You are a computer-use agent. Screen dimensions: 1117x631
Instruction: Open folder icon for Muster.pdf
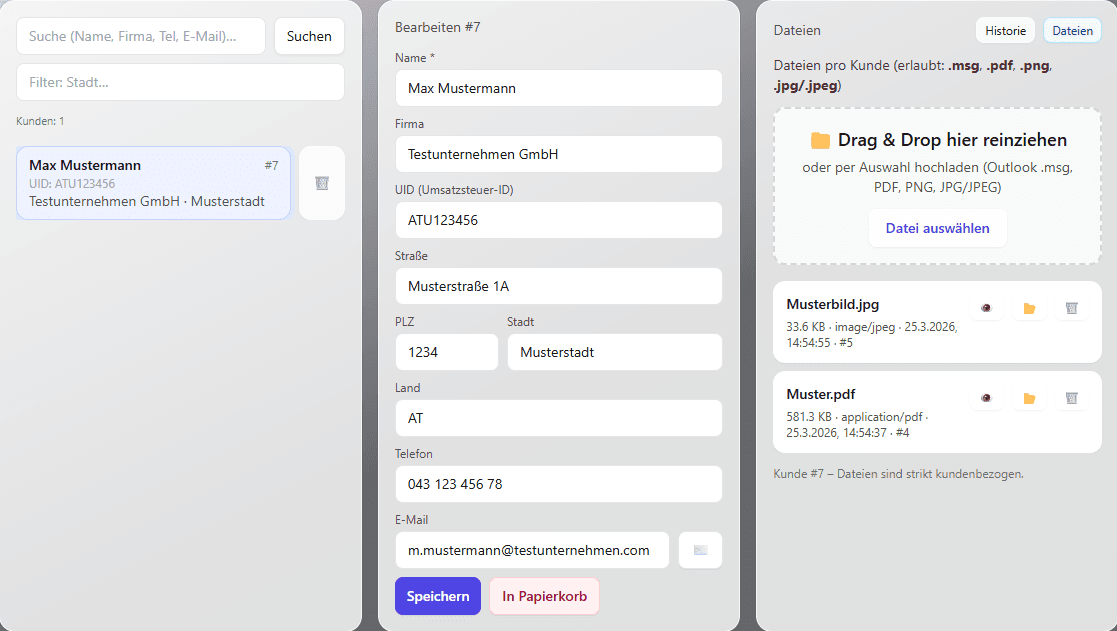pyautogui.click(x=1029, y=398)
